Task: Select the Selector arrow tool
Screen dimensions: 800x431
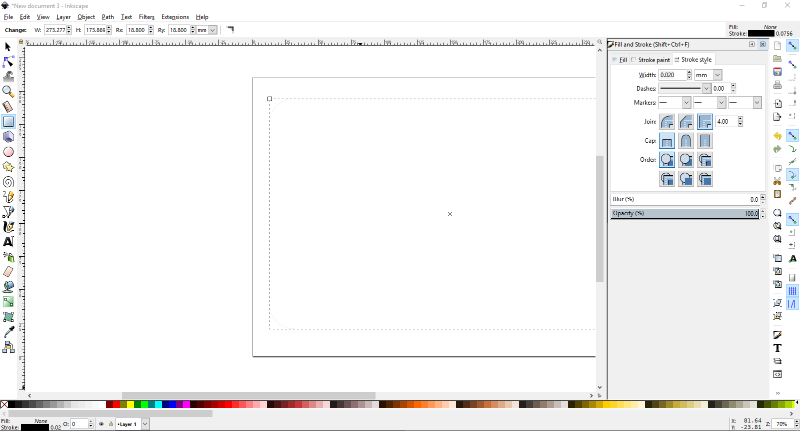Action: (8, 46)
